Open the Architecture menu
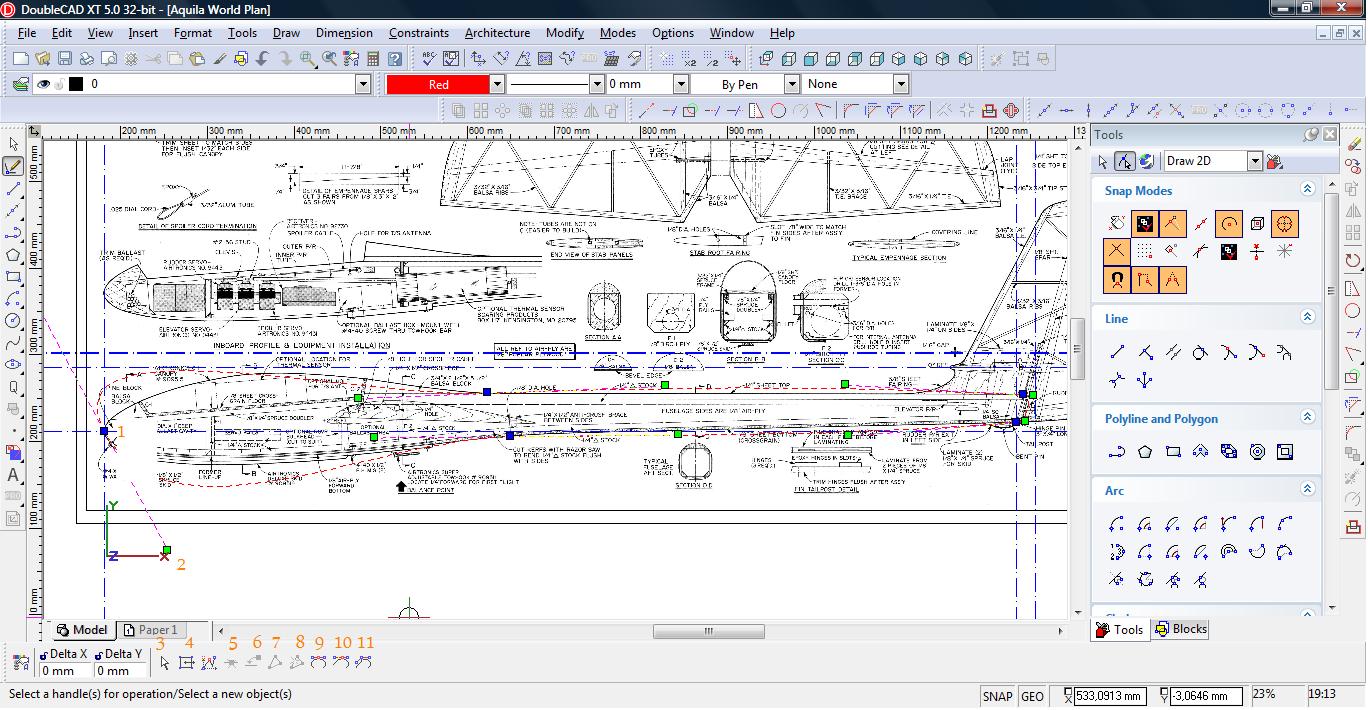The image size is (1368, 710). coord(497,33)
